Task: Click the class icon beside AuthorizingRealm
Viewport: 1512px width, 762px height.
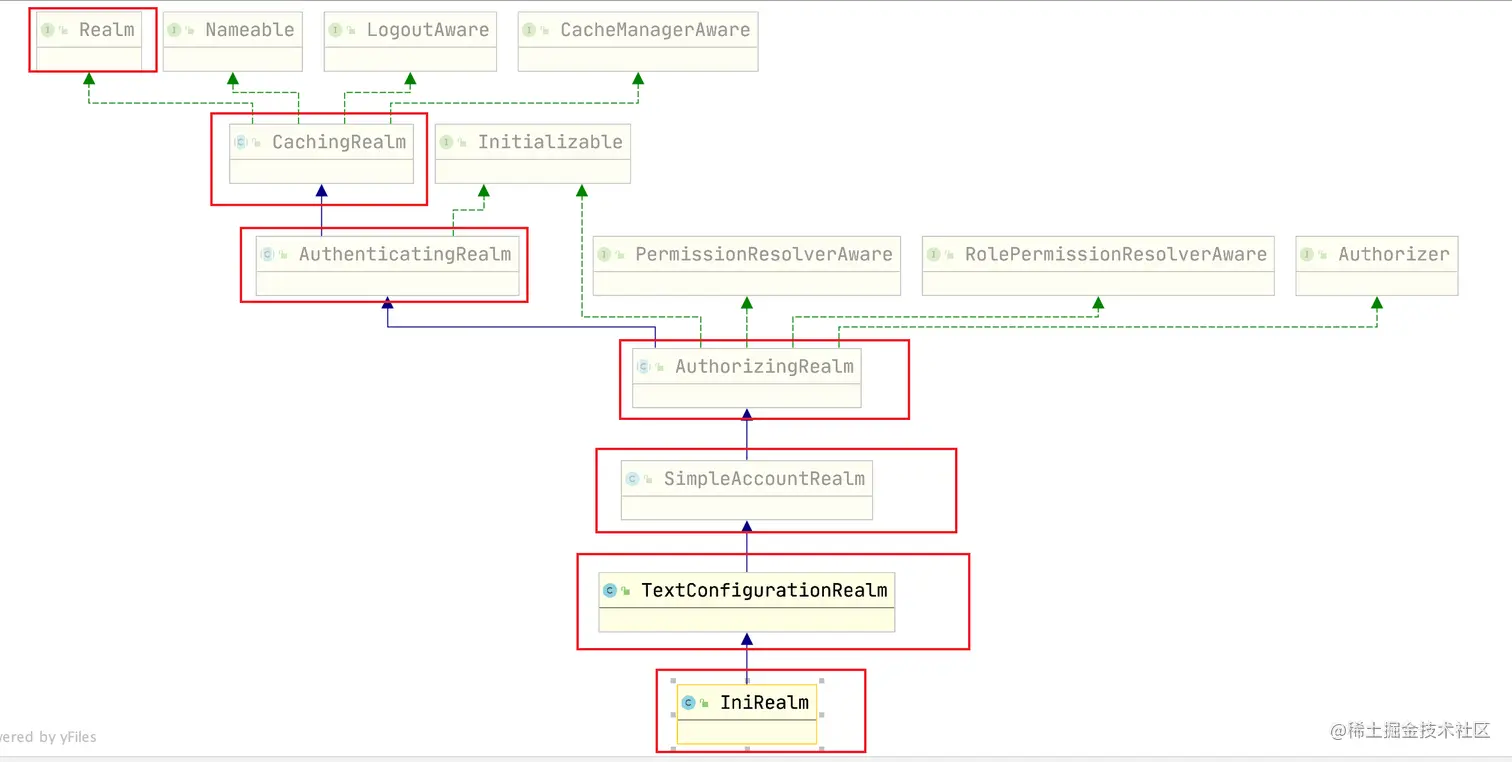Action: 644,367
